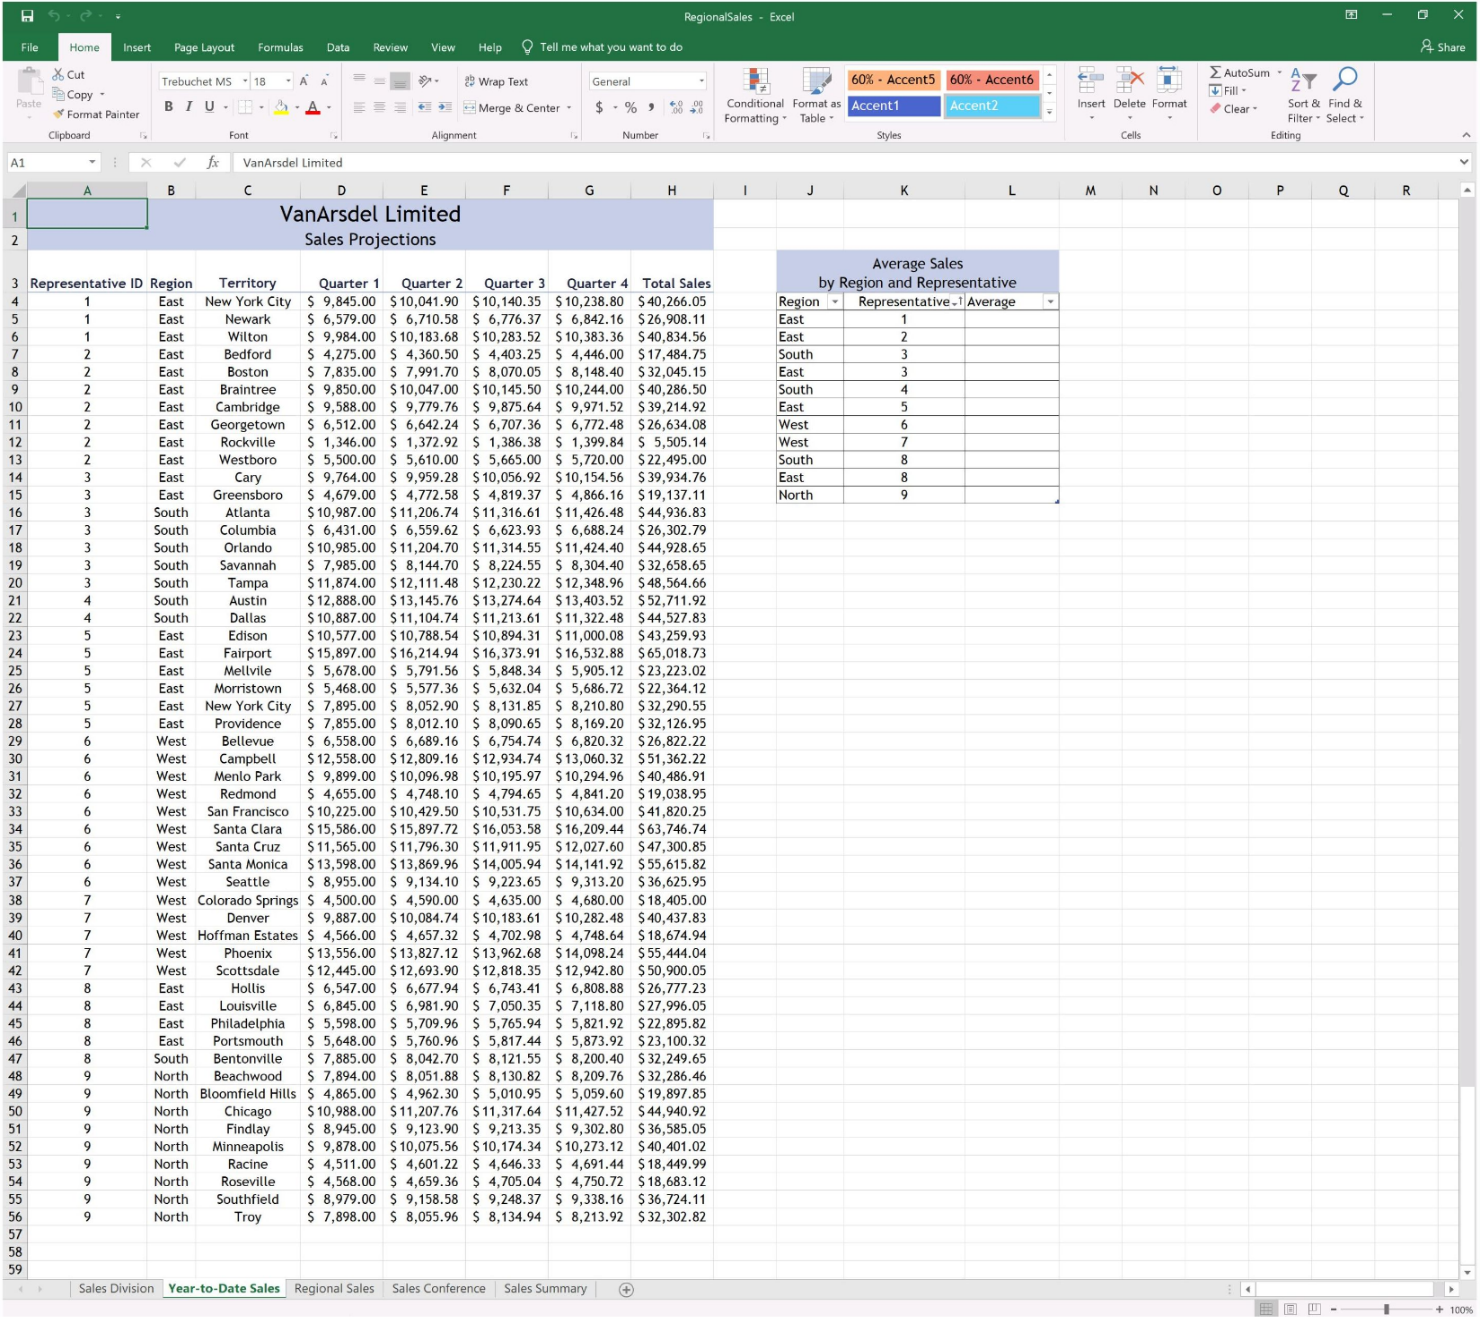1480x1322 pixels.
Task: Go to the Regional Sales sheet tab
Action: pos(334,1290)
